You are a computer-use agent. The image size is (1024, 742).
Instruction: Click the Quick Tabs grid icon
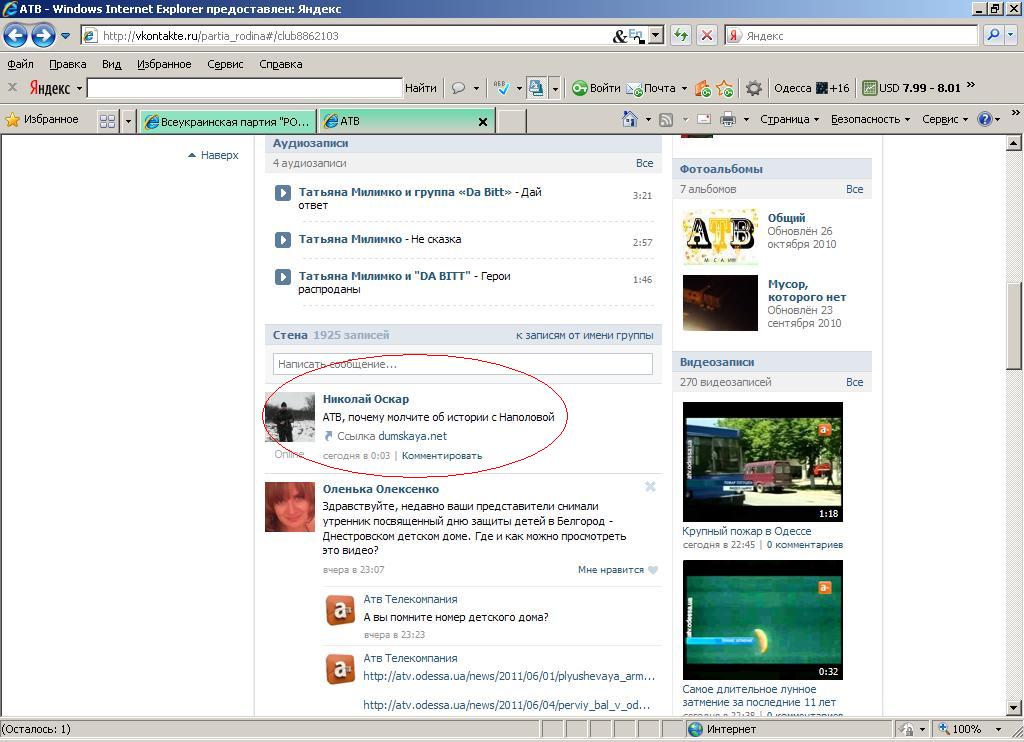coord(107,121)
